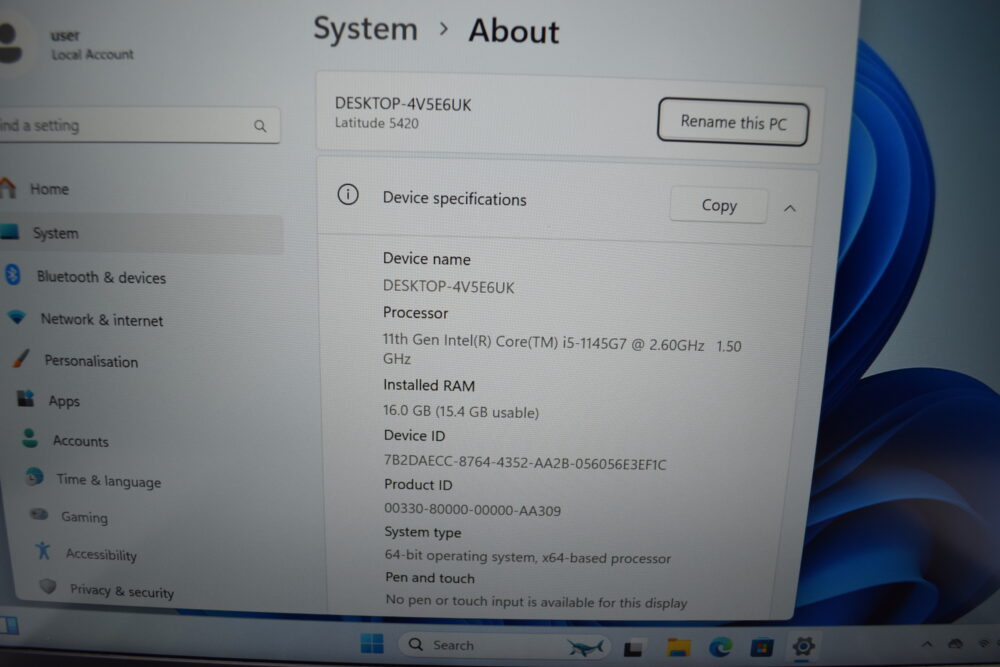Click the Device specifications info icon

348,194
